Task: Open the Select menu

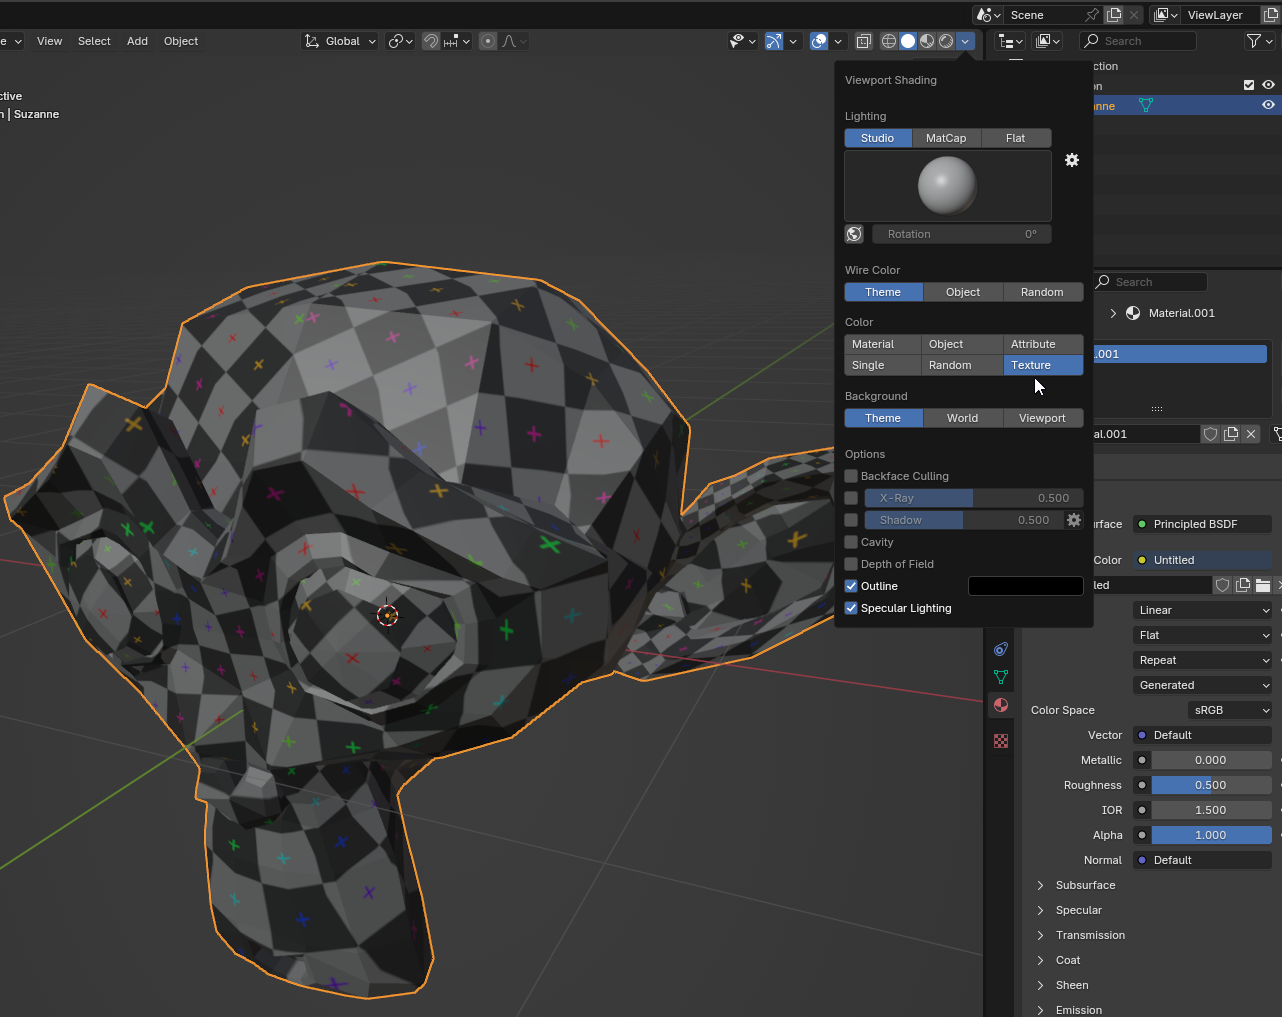Action: coord(94,41)
